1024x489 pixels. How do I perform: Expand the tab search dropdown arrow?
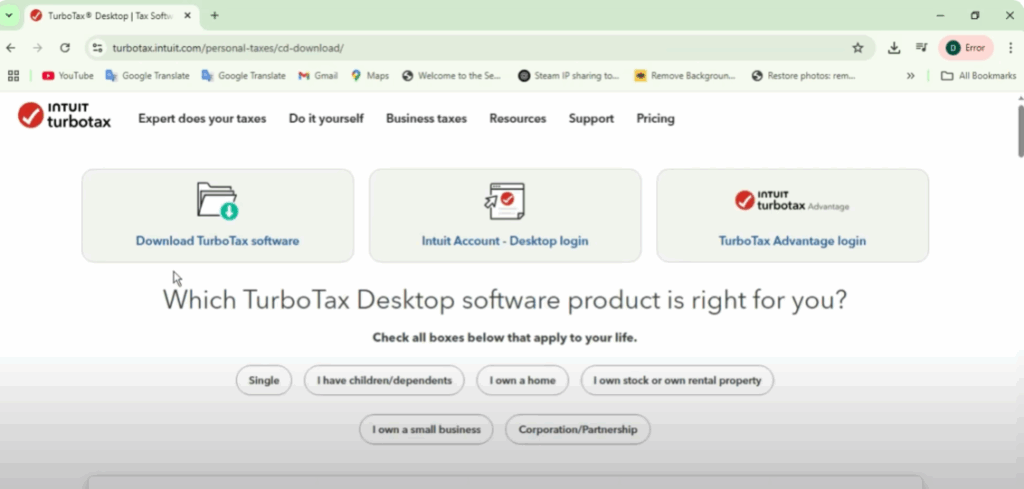[x=9, y=16]
